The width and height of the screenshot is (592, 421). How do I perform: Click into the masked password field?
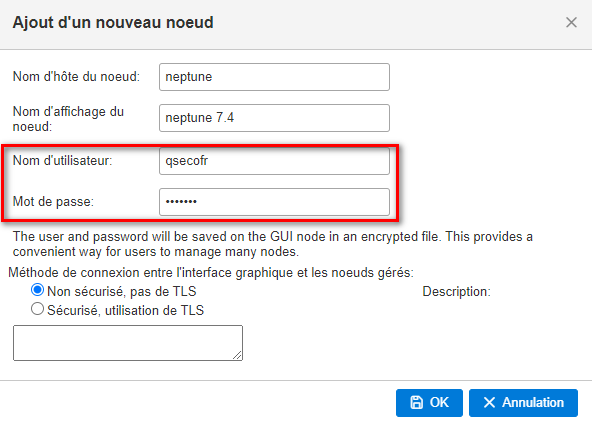(x=274, y=202)
